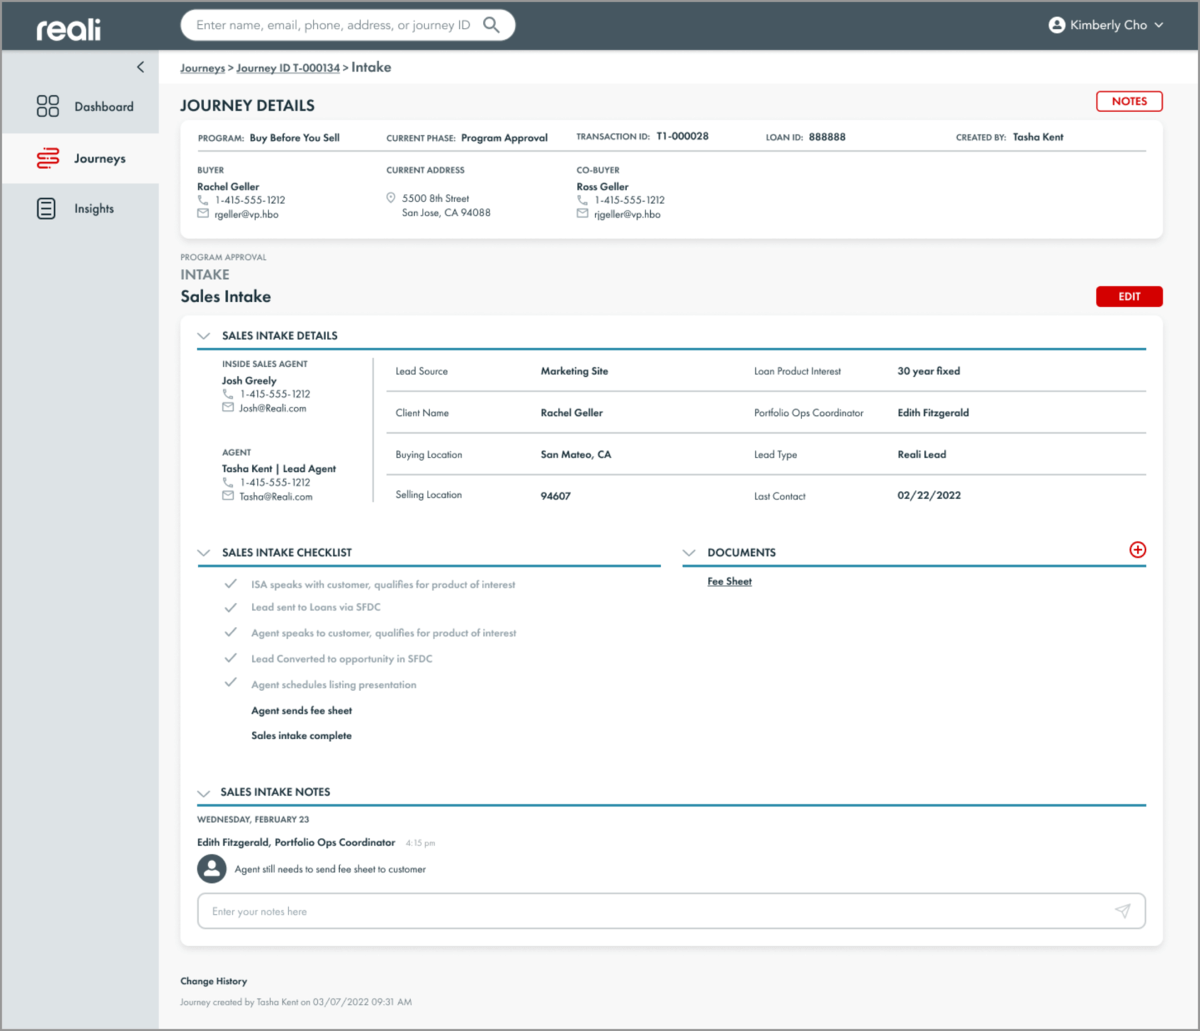Viewport: 1200px width, 1031px height.
Task: Toggle 'Lead Converted to opportunity in SFDC' check
Action: 231,658
